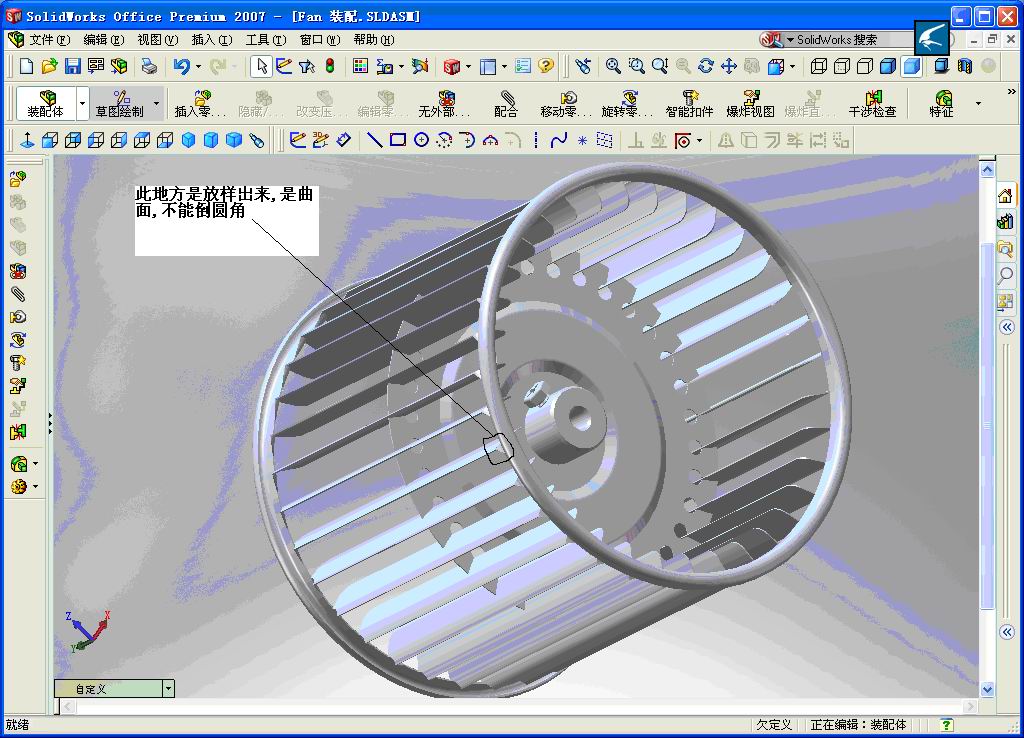Select the Mate (配合) tool
The width and height of the screenshot is (1024, 738).
(x=507, y=102)
